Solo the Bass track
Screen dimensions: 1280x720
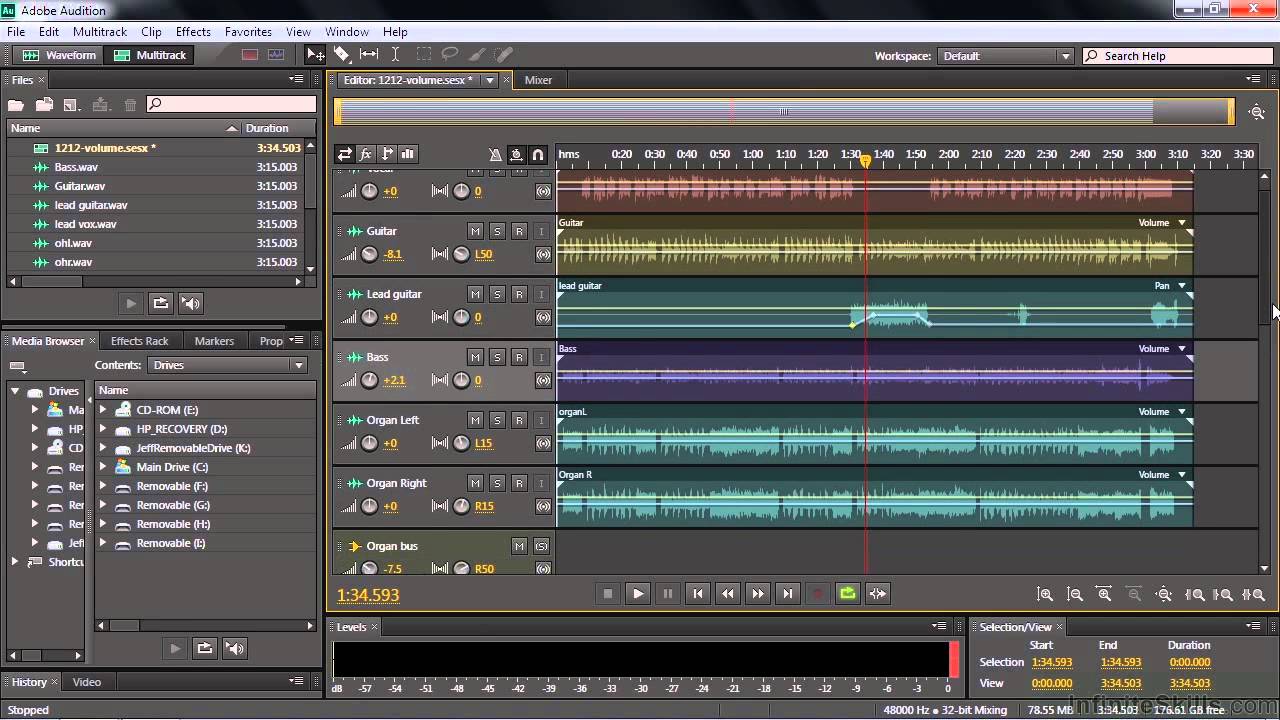click(x=497, y=357)
